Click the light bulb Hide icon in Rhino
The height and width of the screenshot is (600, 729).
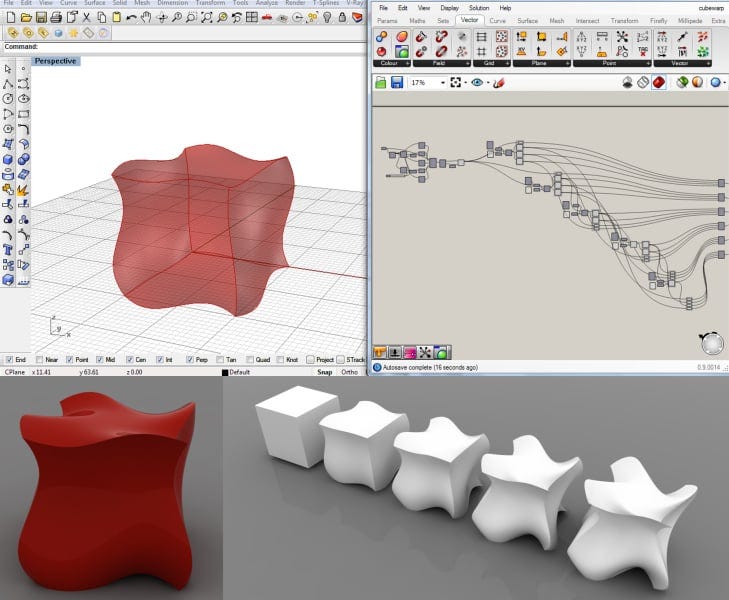point(327,18)
